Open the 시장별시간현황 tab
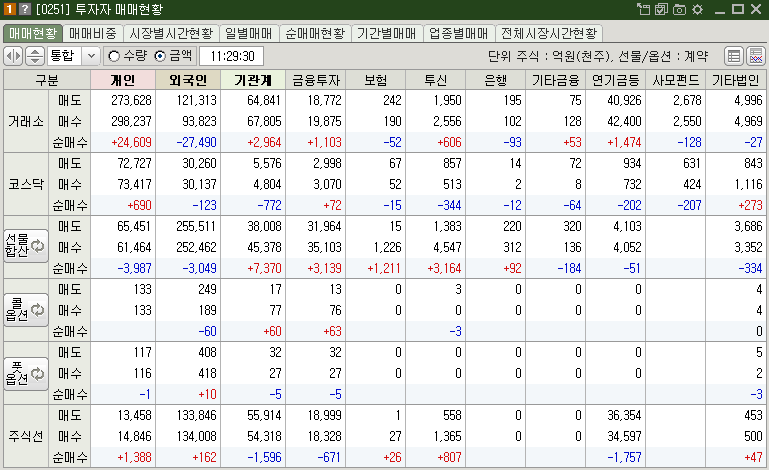769x470 pixels. click(171, 33)
